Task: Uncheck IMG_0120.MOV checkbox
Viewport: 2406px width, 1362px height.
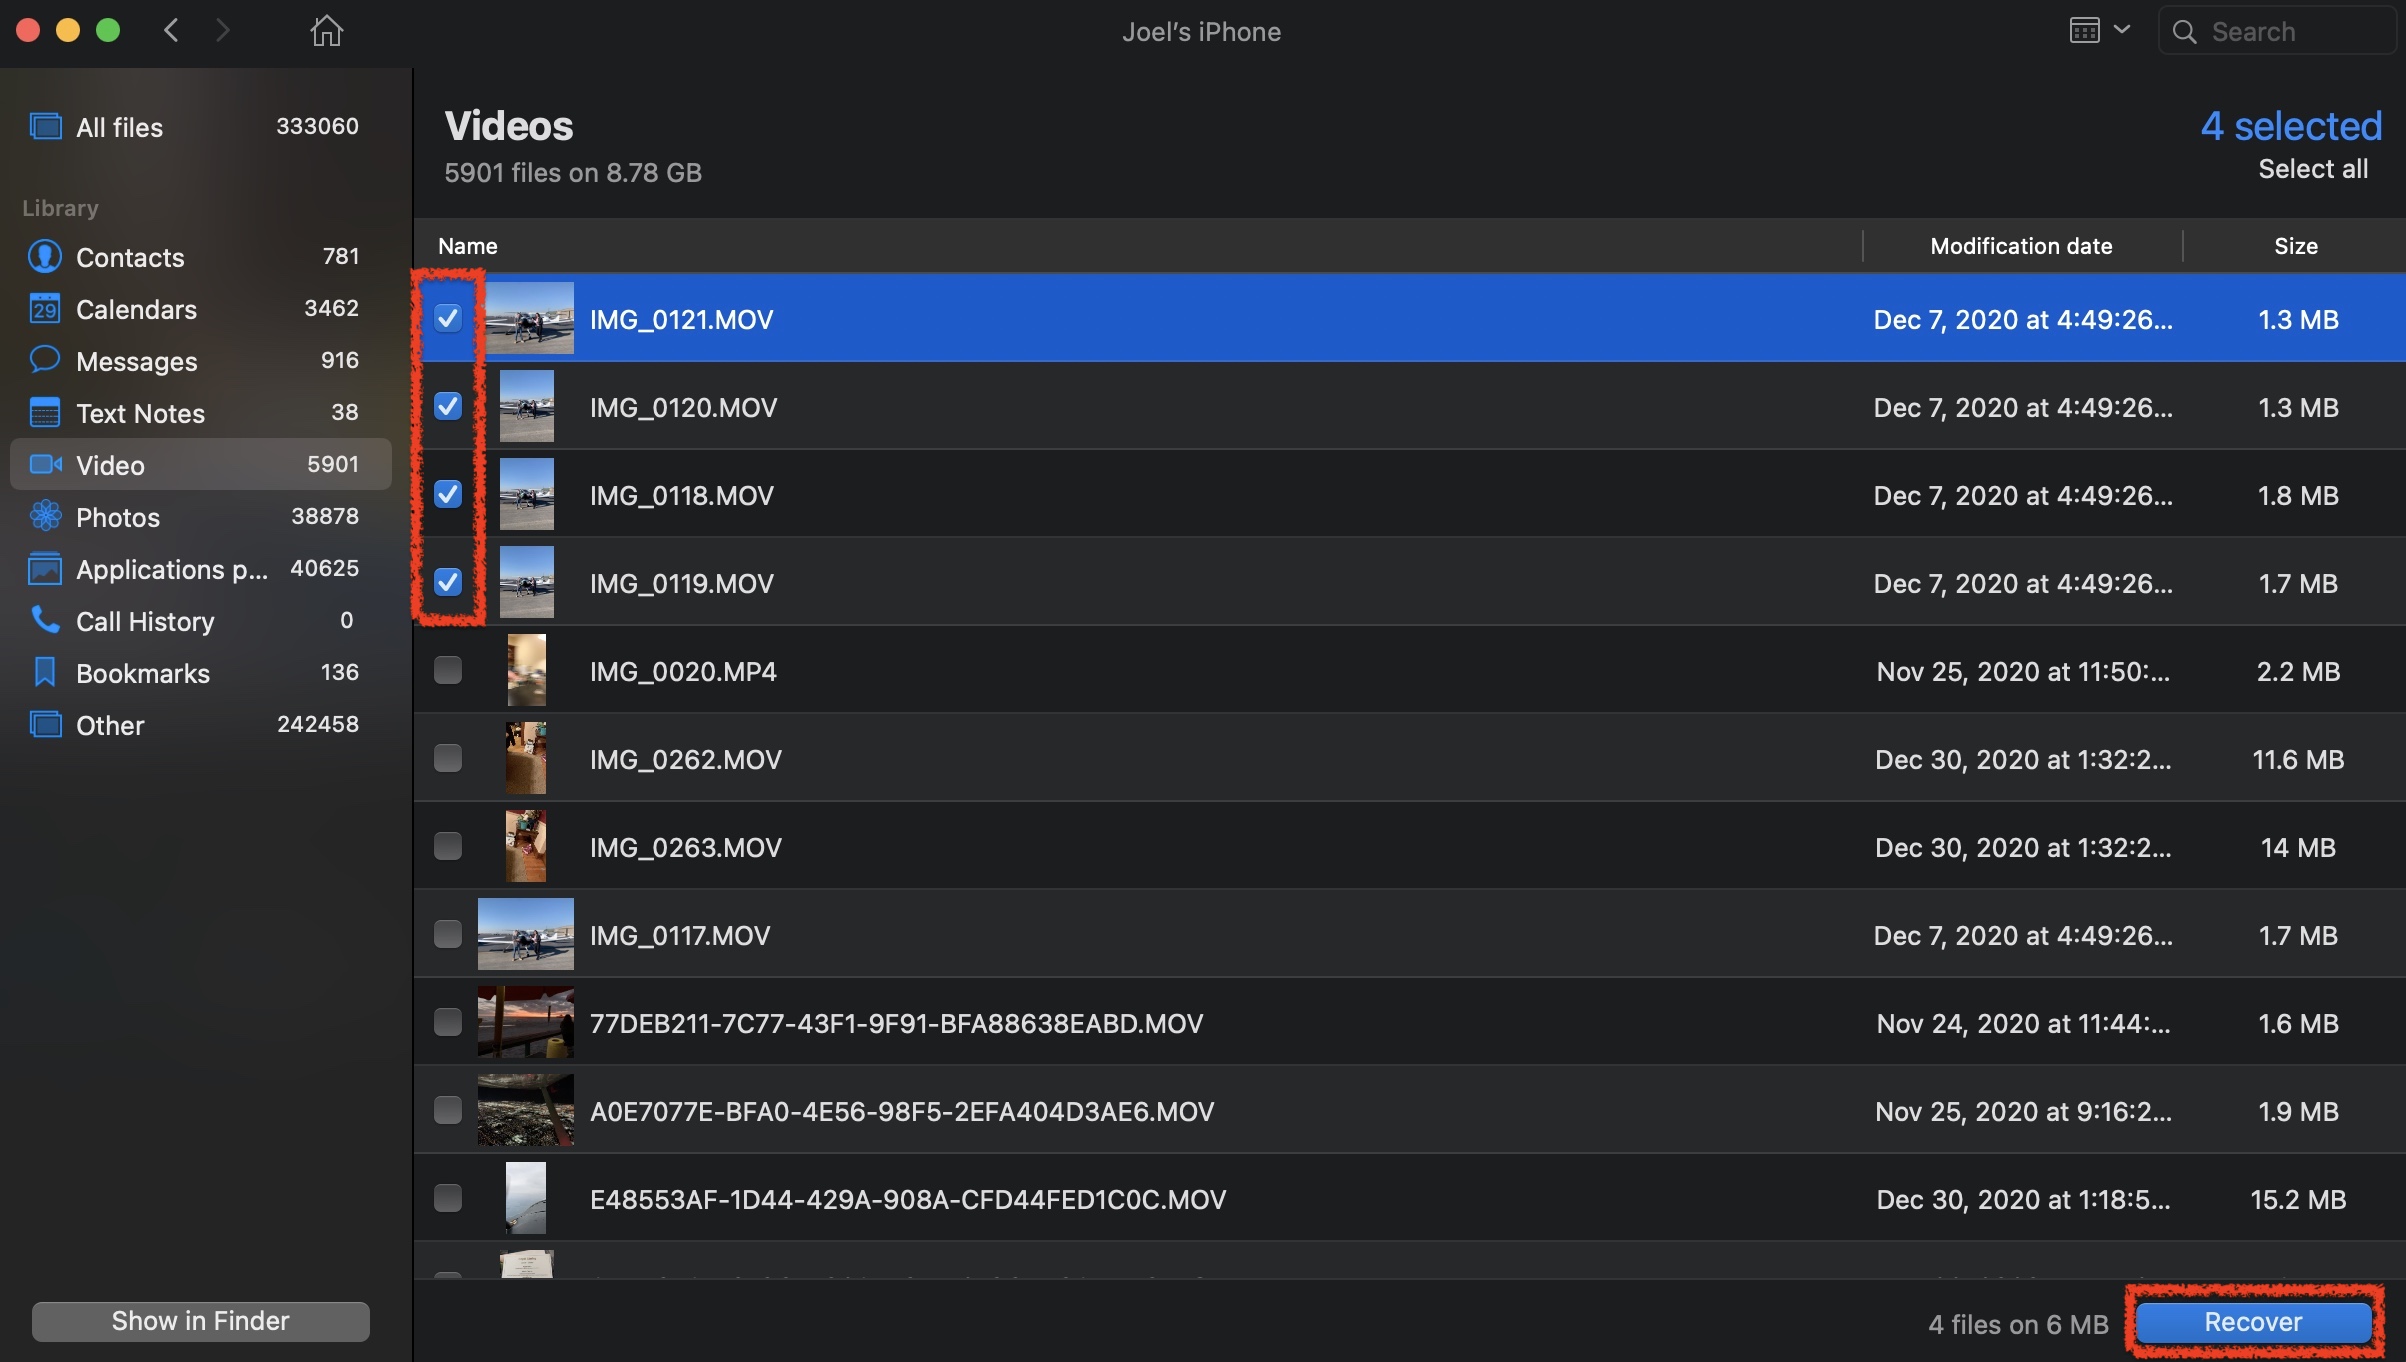Action: (x=448, y=406)
